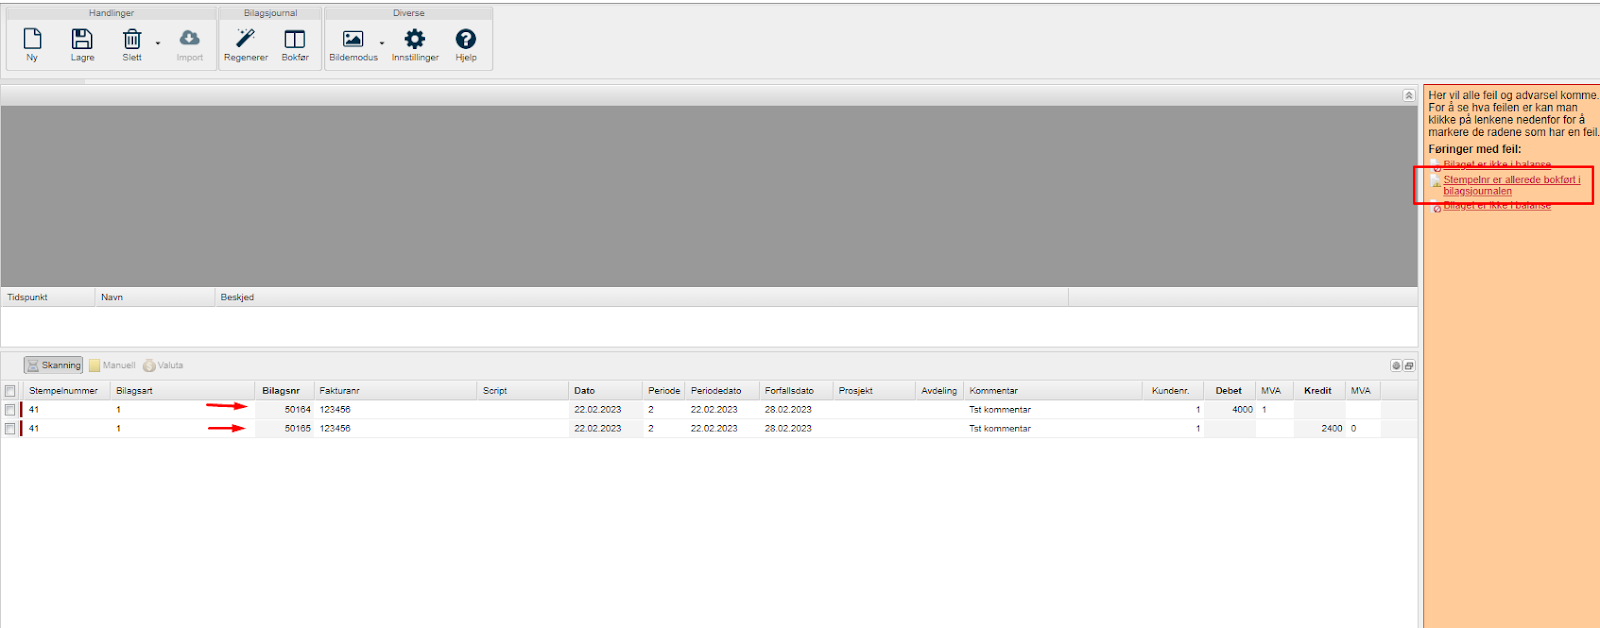Image resolution: width=1600 pixels, height=628 pixels.
Task: Click the Bildemodus picture icon
Action: pyautogui.click(x=353, y=40)
